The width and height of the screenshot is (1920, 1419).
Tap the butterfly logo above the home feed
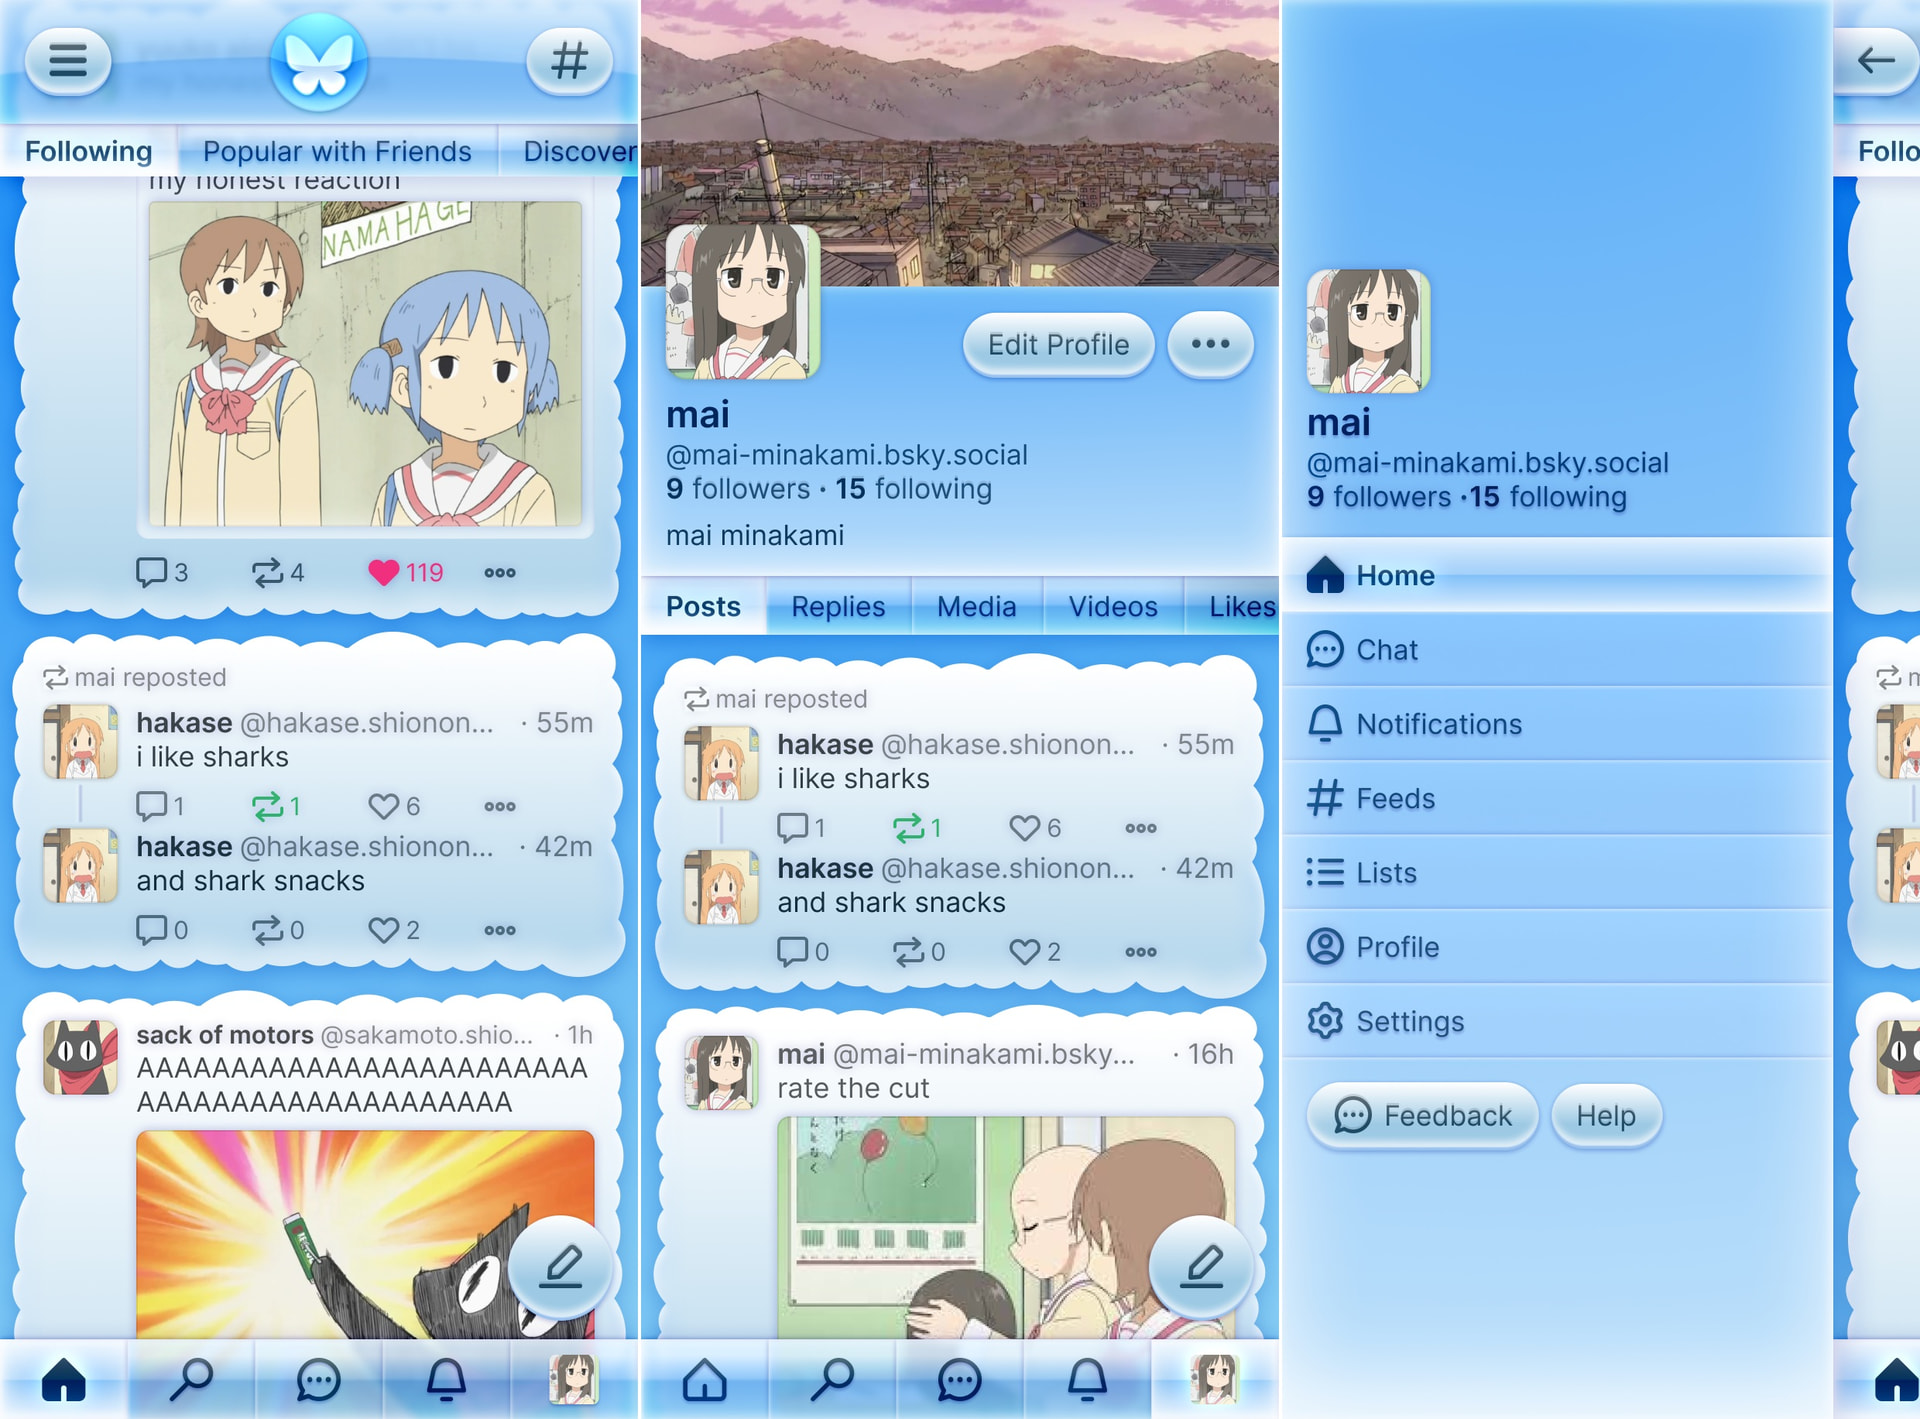point(319,62)
